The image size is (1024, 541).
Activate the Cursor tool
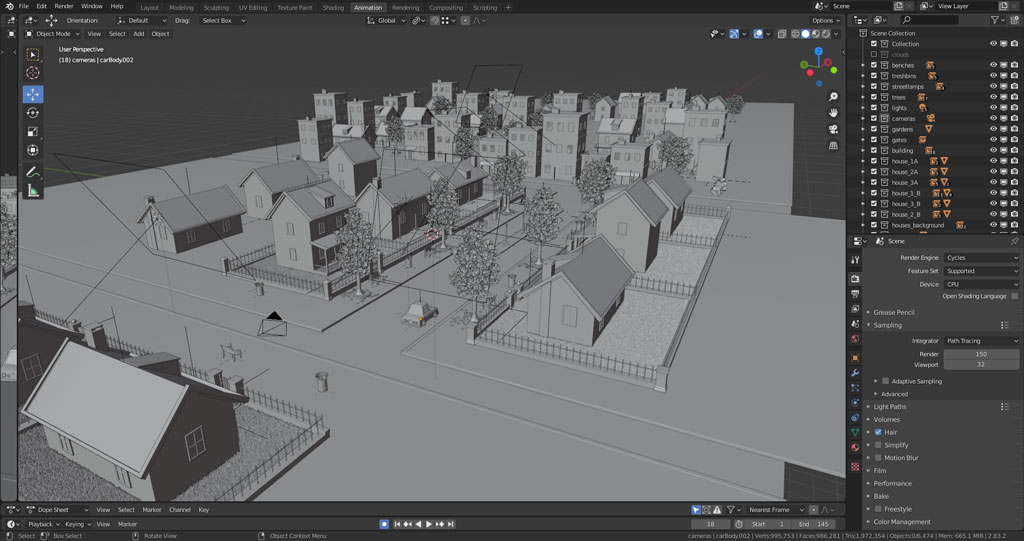tap(33, 73)
